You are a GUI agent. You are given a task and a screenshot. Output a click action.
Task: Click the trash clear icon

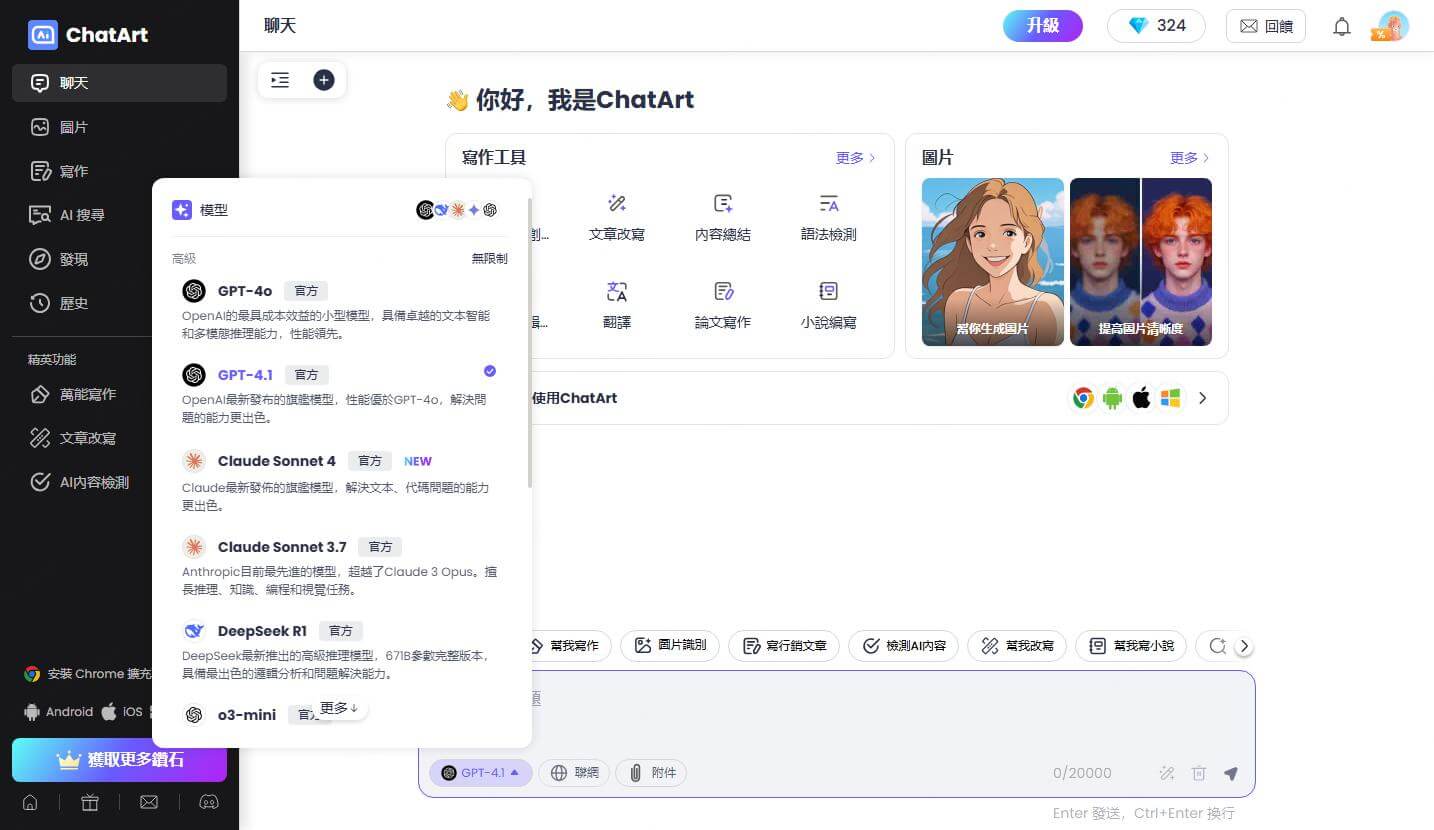pos(1199,773)
